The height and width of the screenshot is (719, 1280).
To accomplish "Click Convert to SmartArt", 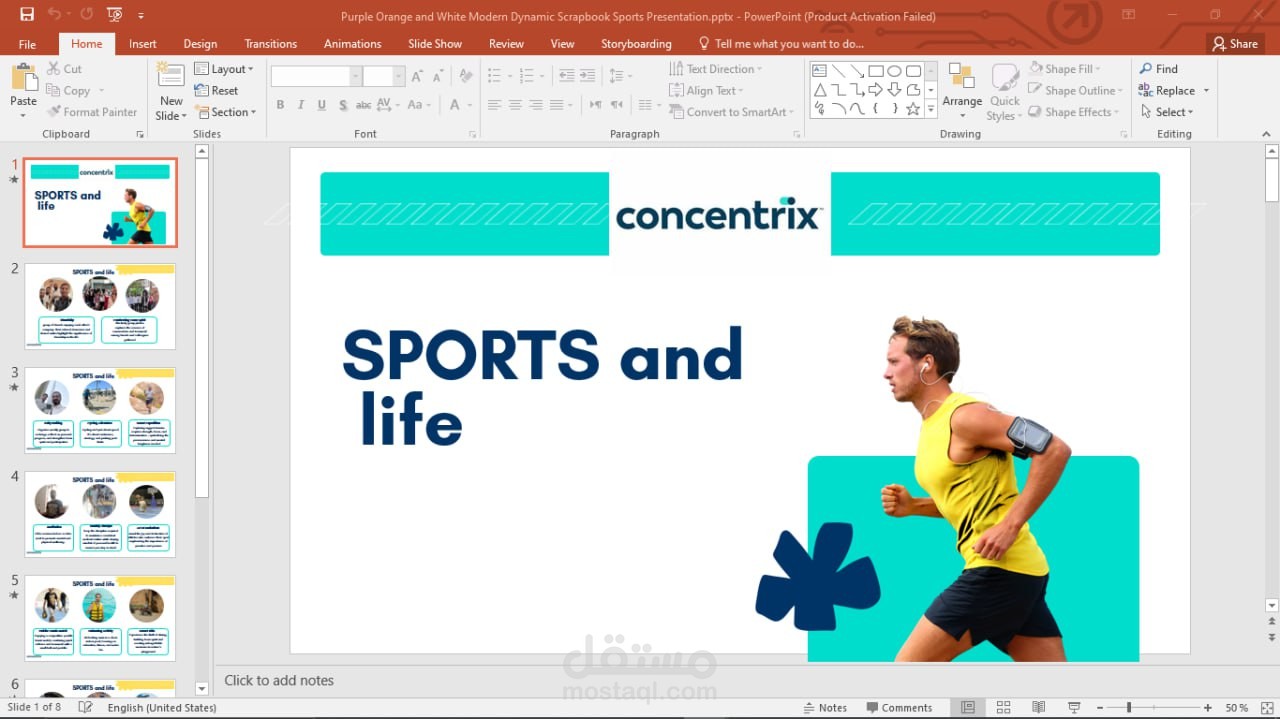I will pyautogui.click(x=731, y=112).
